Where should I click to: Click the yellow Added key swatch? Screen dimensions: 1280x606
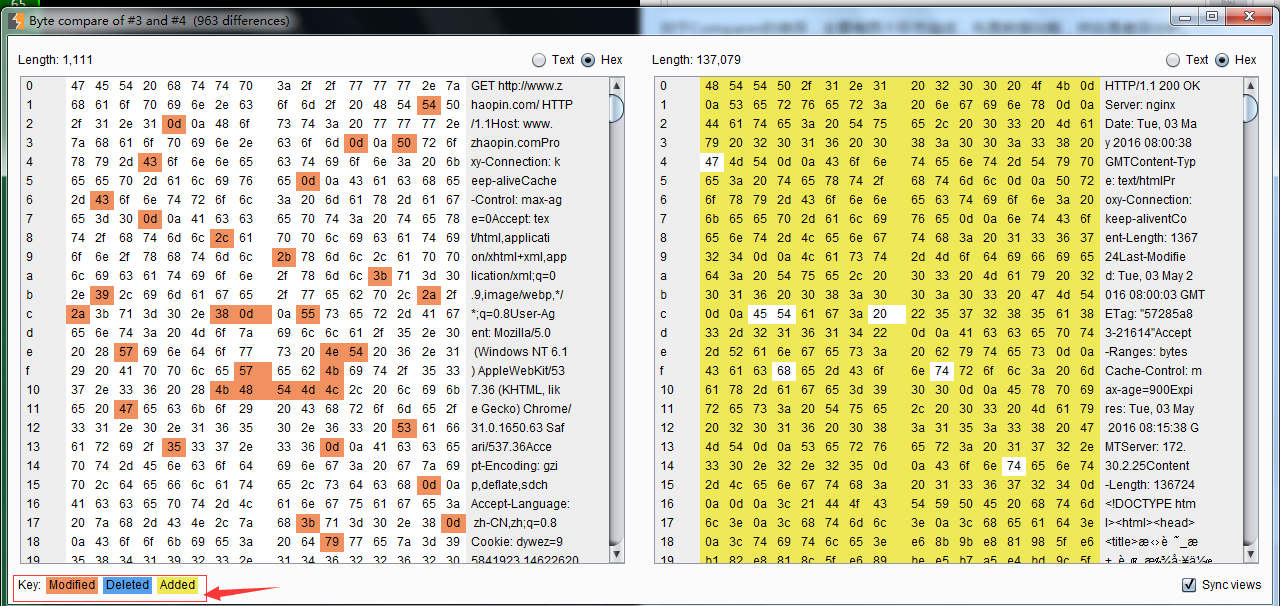178,585
